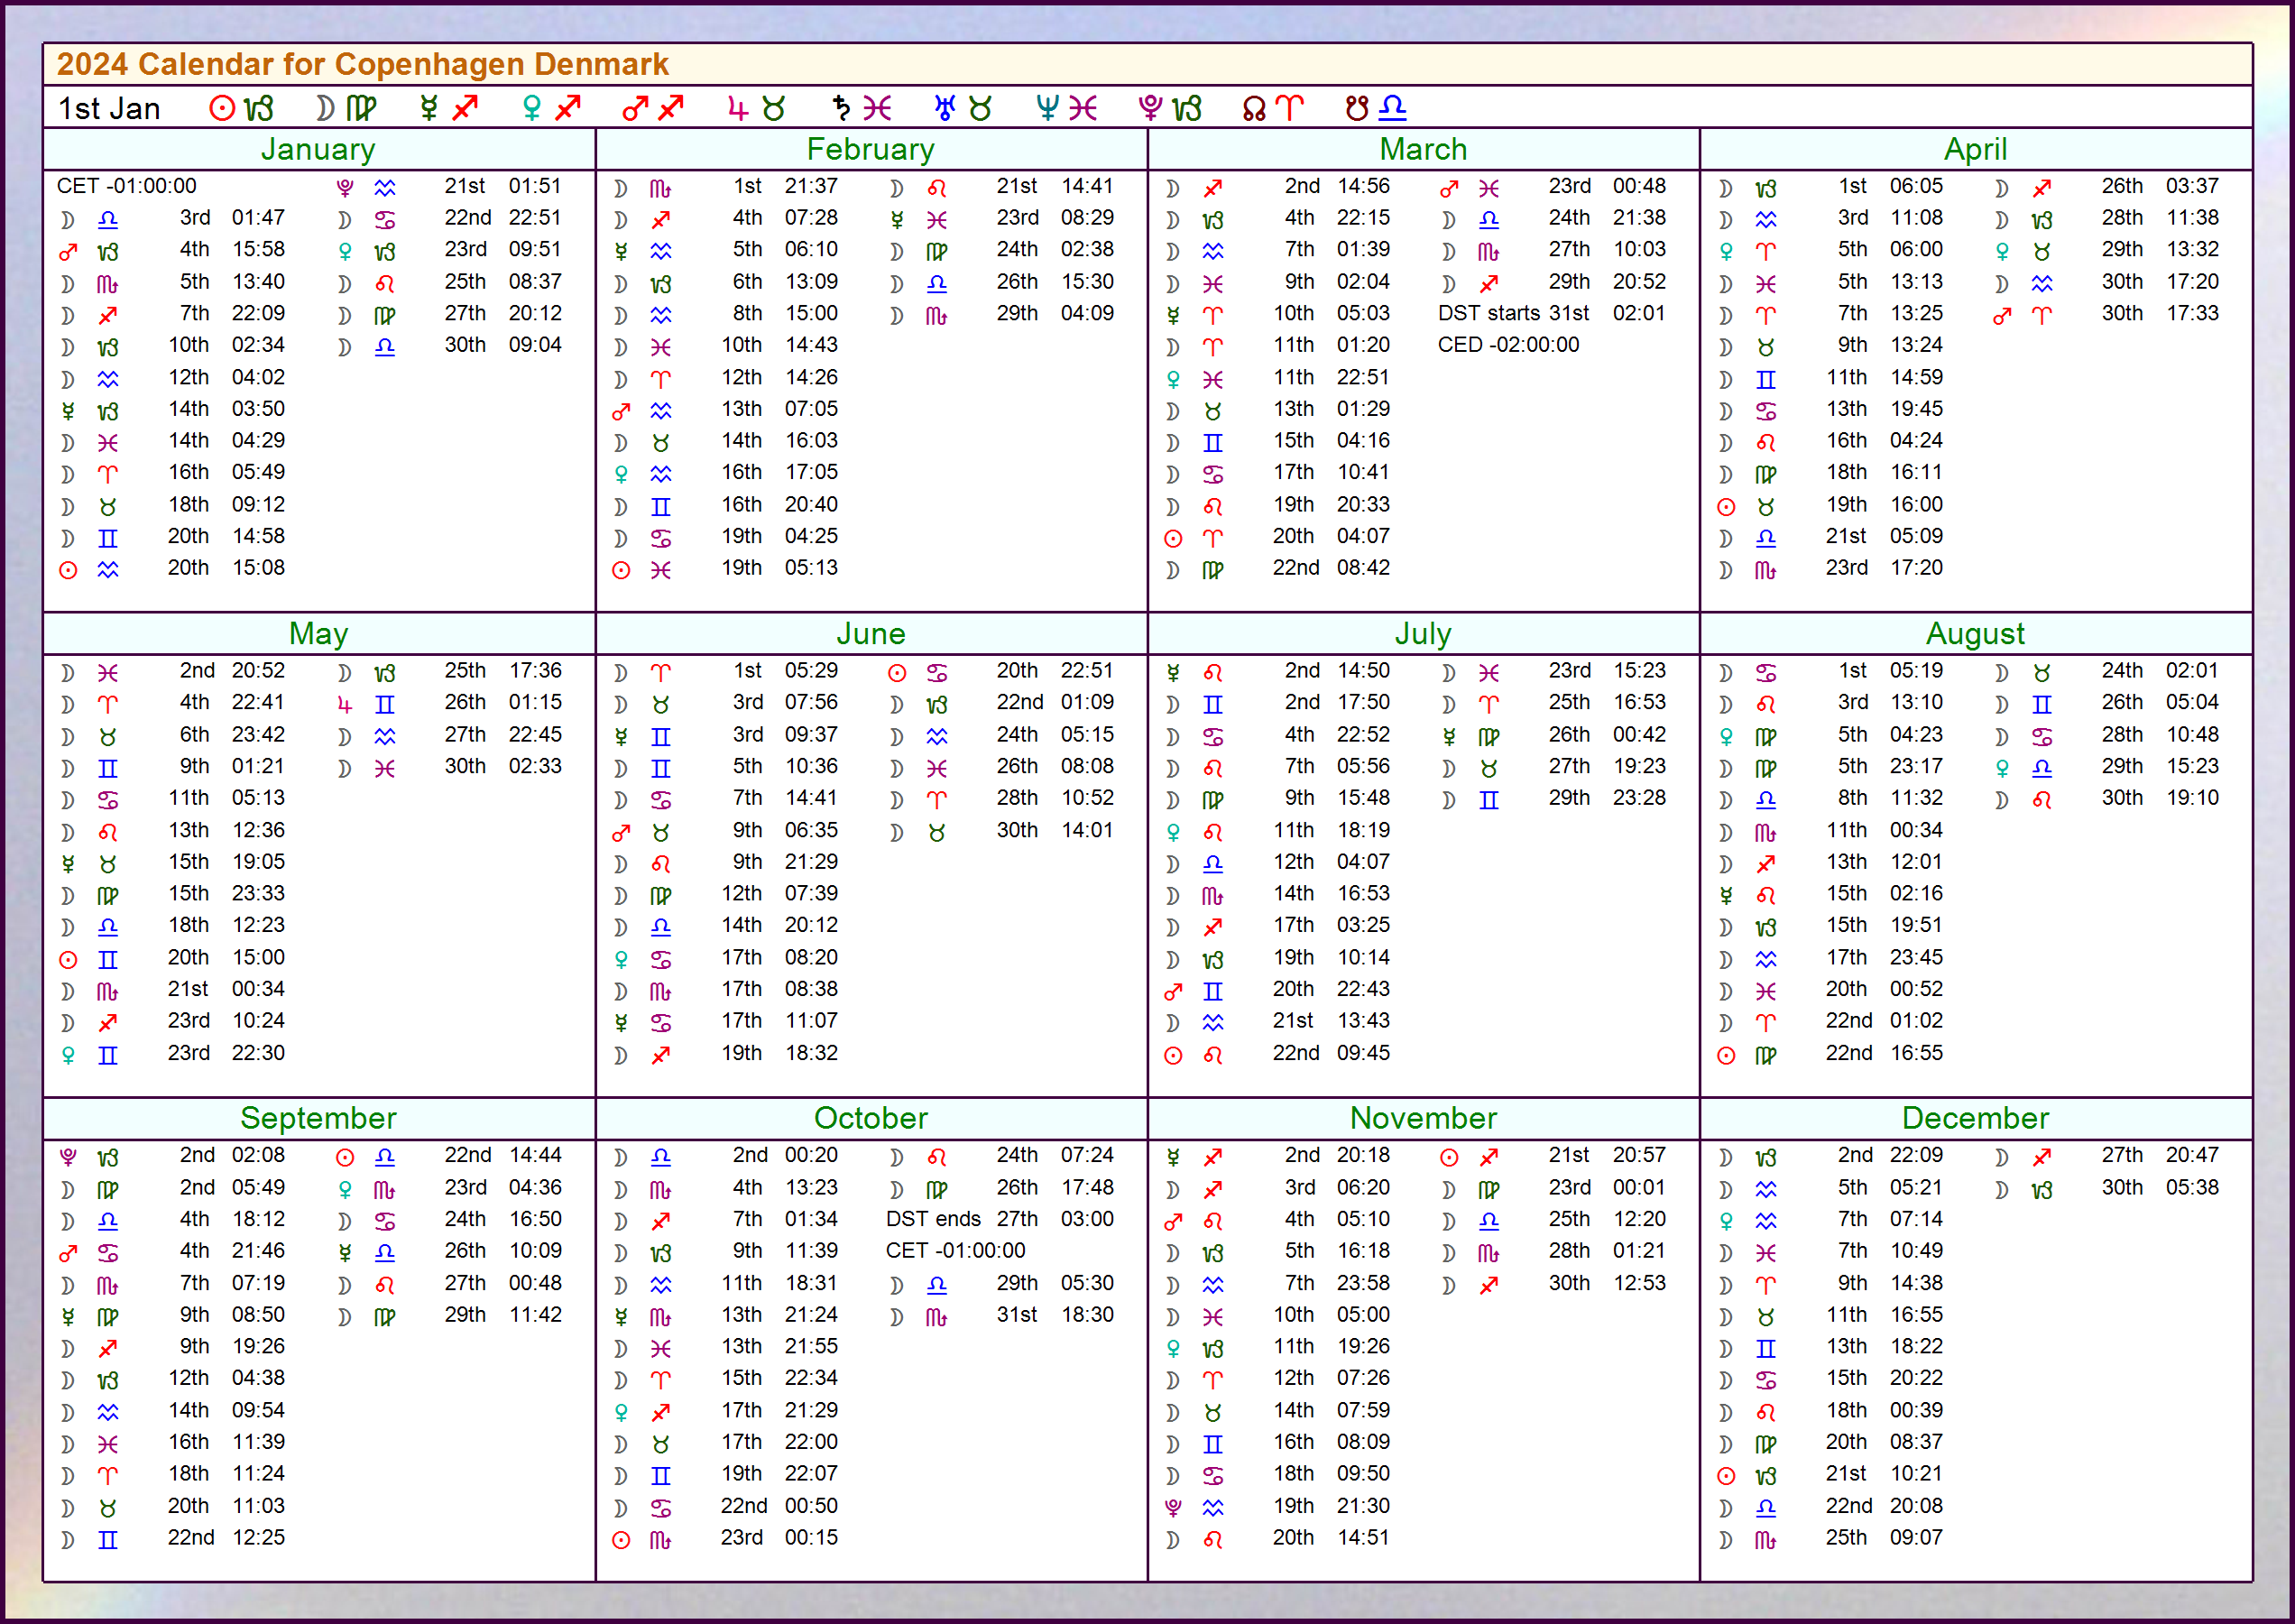Click the Mars glyph on April 30th 17:33
The width and height of the screenshot is (2295, 1624).
(x=2002, y=315)
